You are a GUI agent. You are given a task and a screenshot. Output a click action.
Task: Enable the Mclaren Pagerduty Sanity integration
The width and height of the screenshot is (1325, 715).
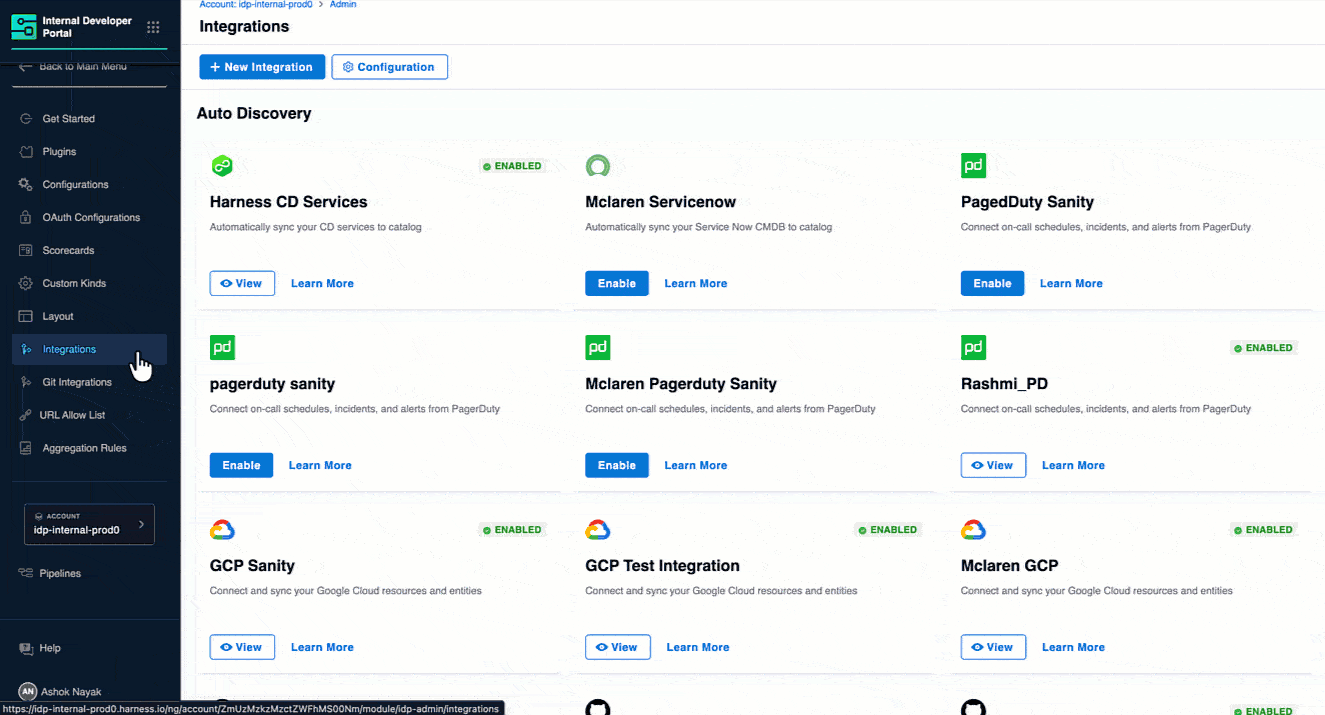point(616,464)
